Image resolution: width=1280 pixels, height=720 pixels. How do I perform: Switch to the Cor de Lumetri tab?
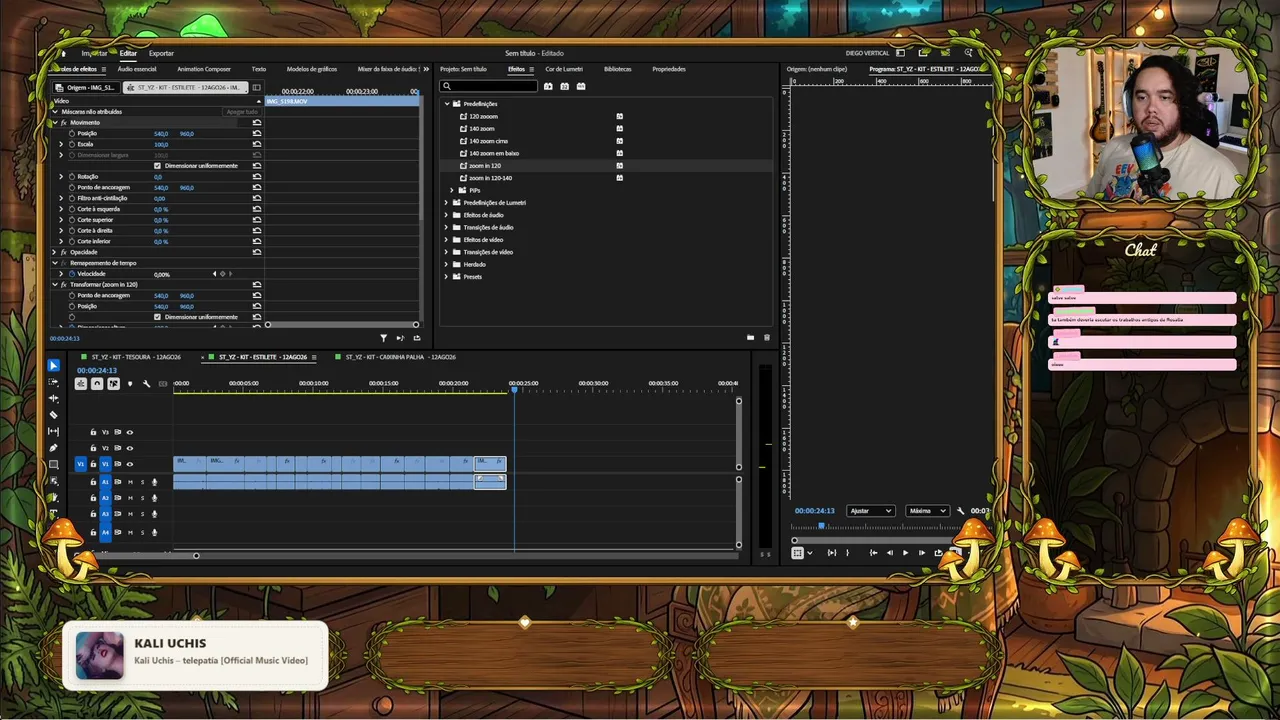564,69
